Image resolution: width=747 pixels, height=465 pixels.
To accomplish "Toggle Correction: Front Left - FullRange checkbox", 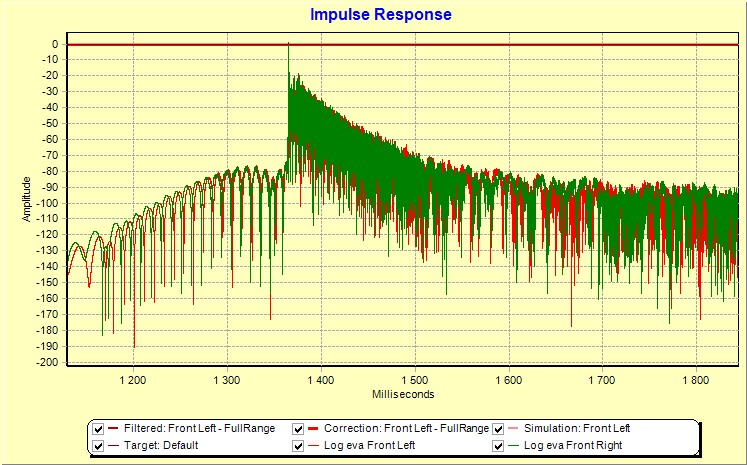I will (298, 429).
